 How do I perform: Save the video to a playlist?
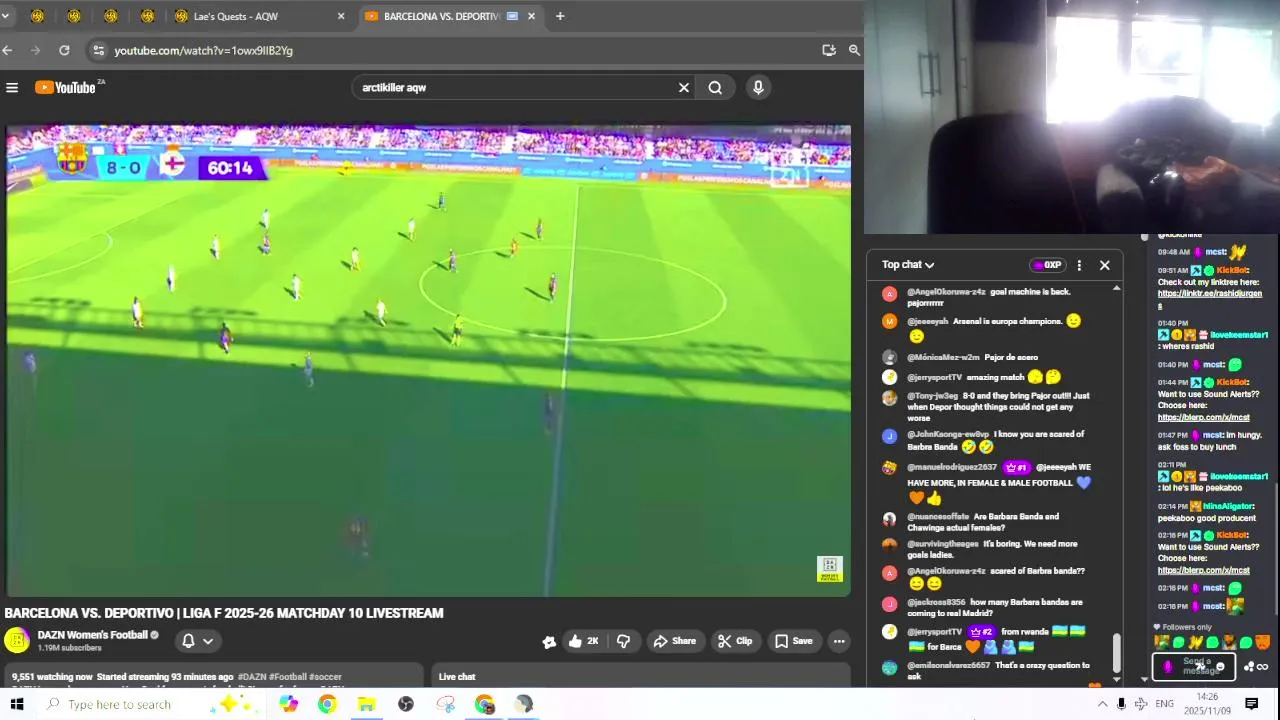point(793,641)
